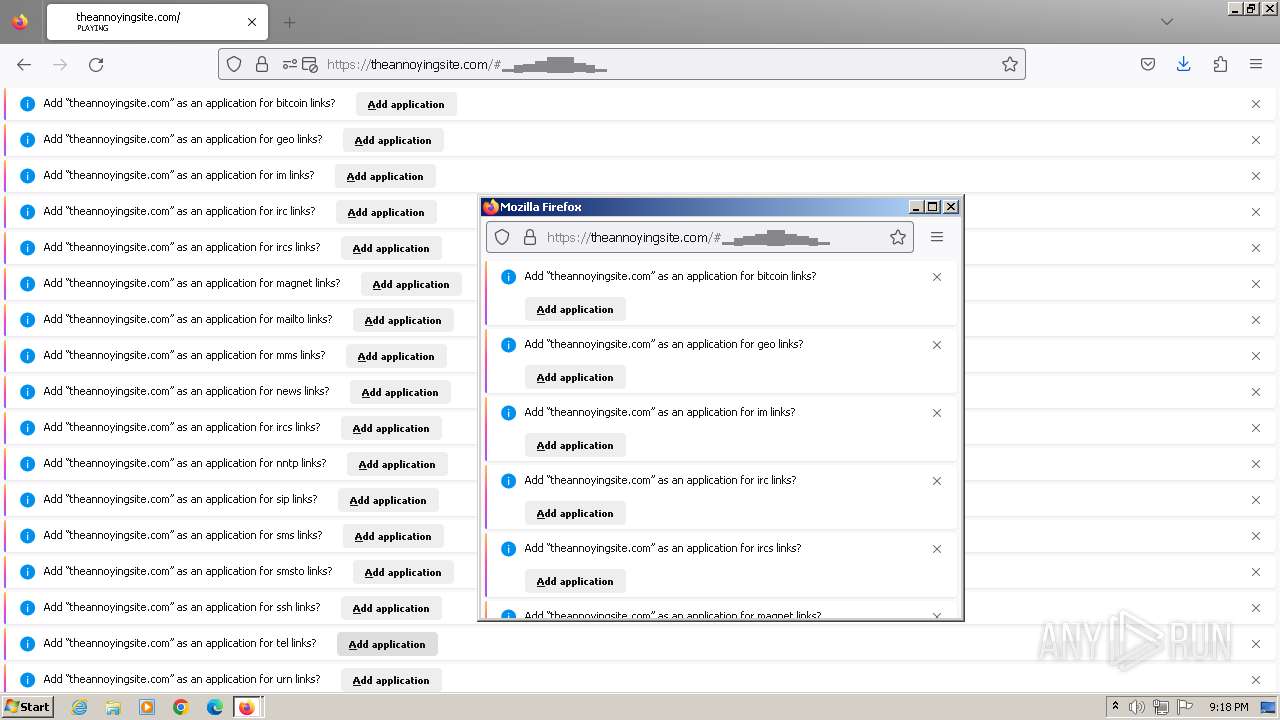Close theannoyingsite.com tab
This screenshot has height=720, width=1280.
pyautogui.click(x=252, y=22)
